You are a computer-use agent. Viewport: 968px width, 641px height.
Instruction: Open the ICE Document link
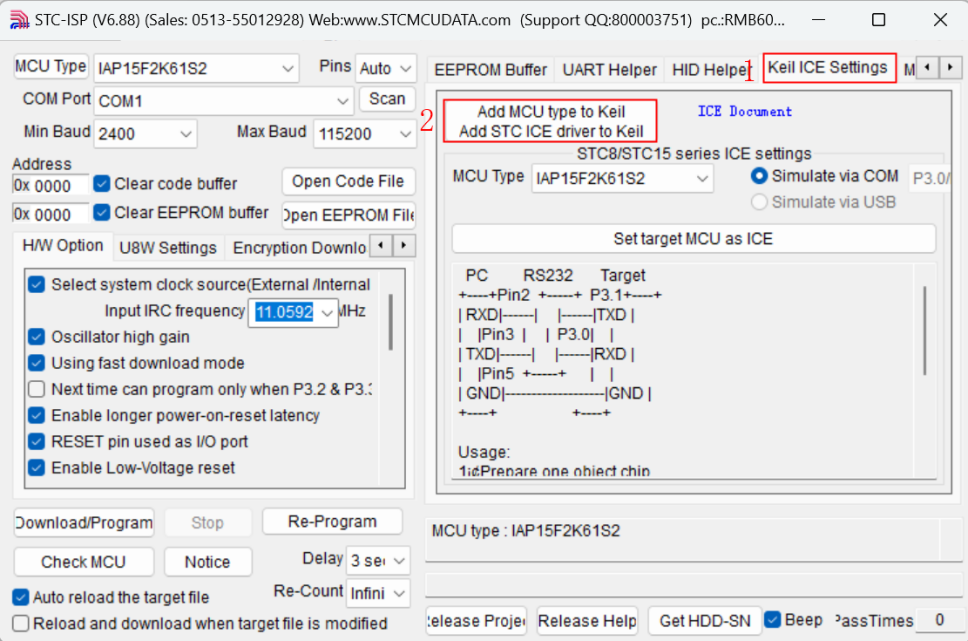744,112
